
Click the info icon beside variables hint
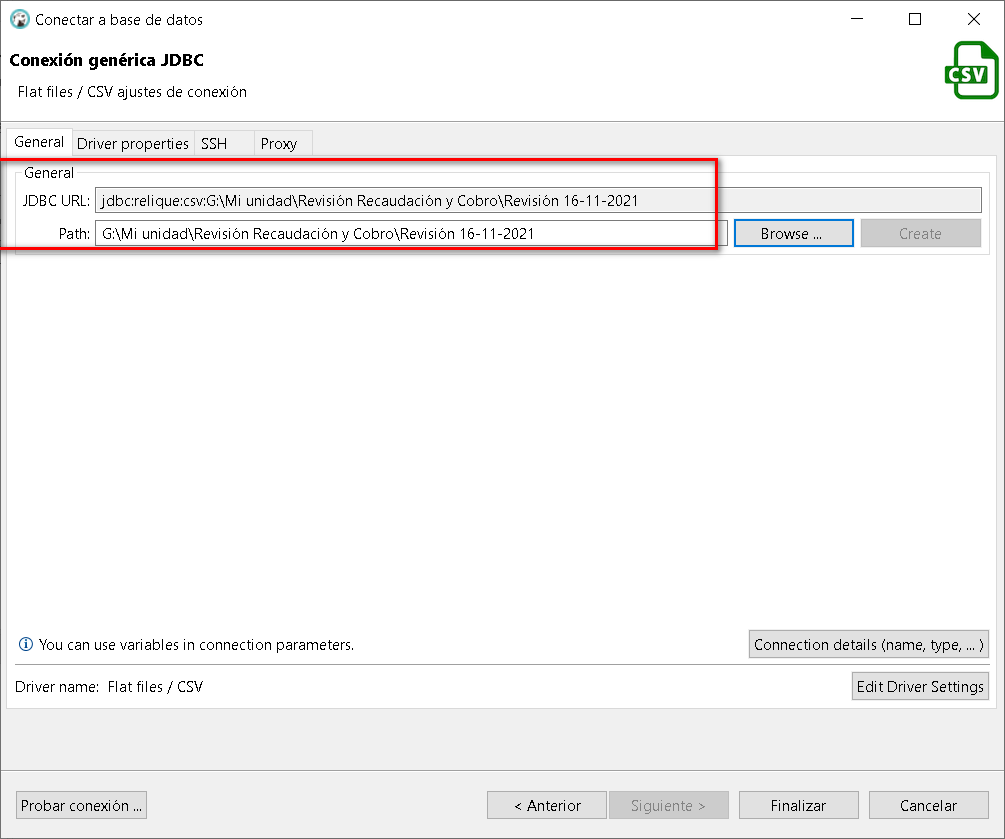coord(26,644)
